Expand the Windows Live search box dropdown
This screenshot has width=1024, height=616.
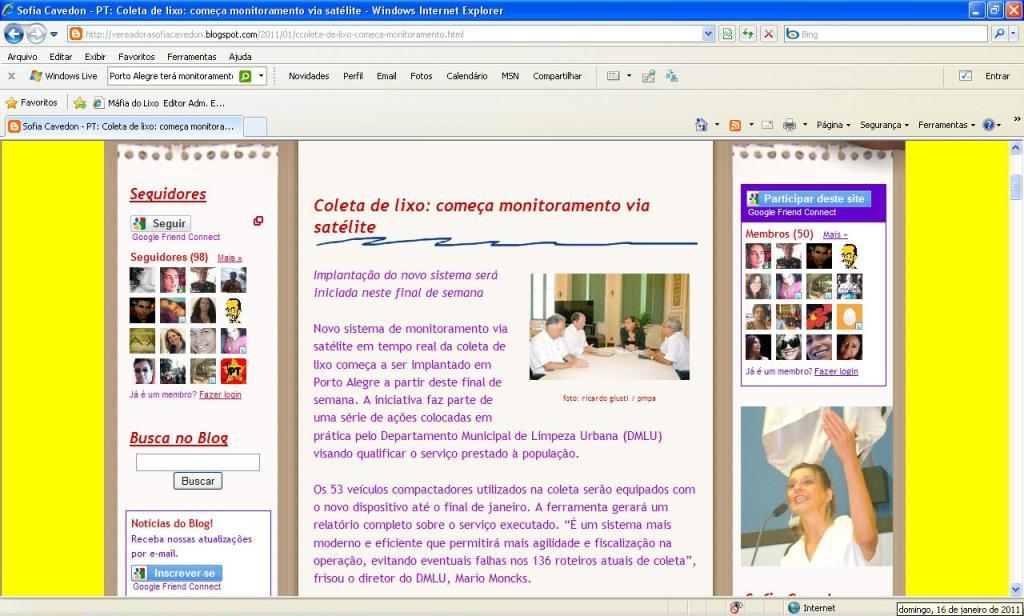pos(261,76)
